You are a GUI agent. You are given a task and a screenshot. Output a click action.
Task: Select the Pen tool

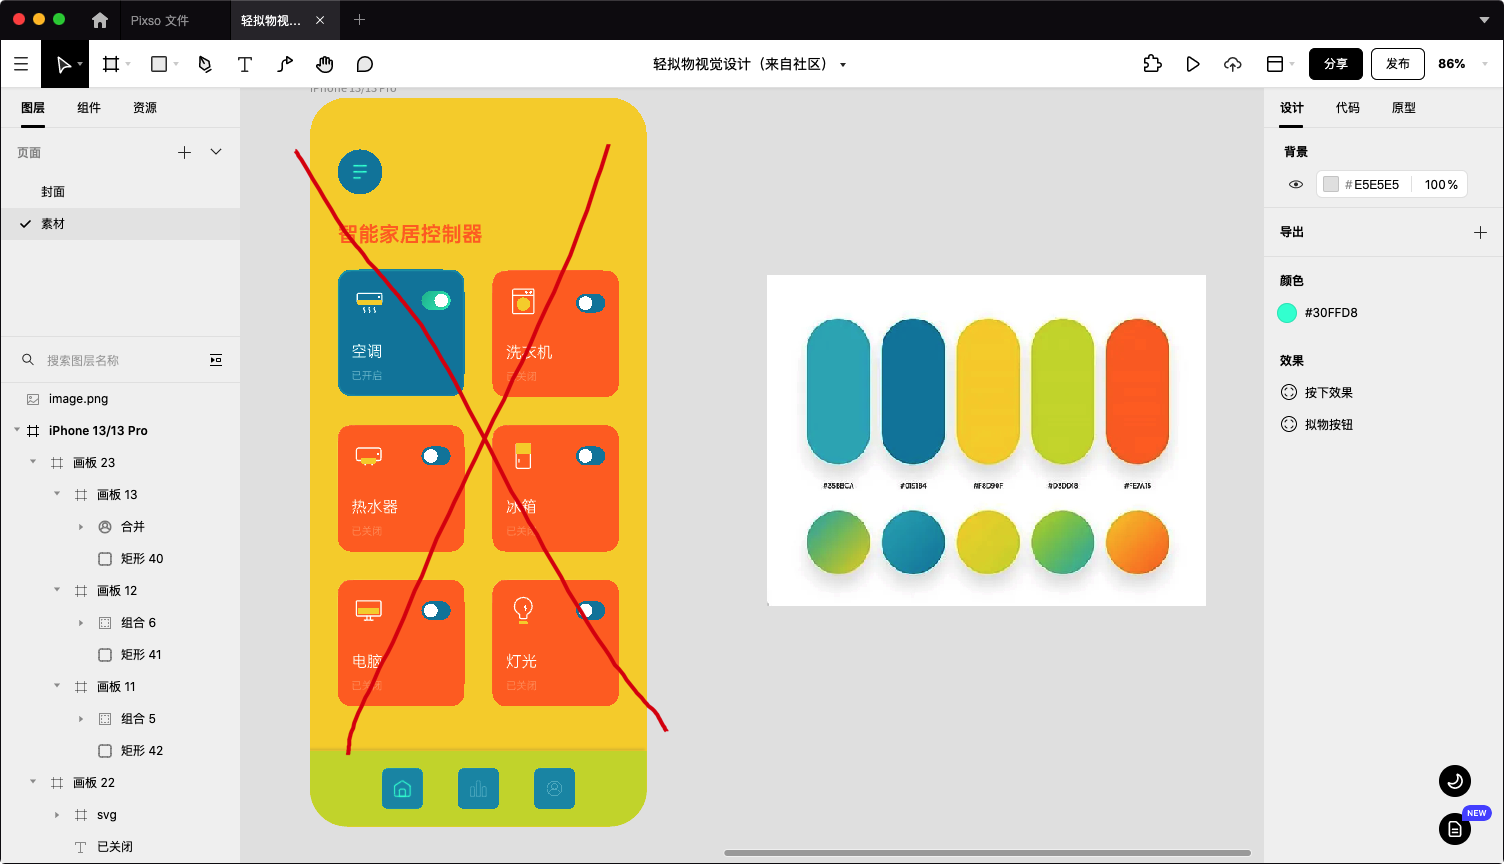point(205,64)
